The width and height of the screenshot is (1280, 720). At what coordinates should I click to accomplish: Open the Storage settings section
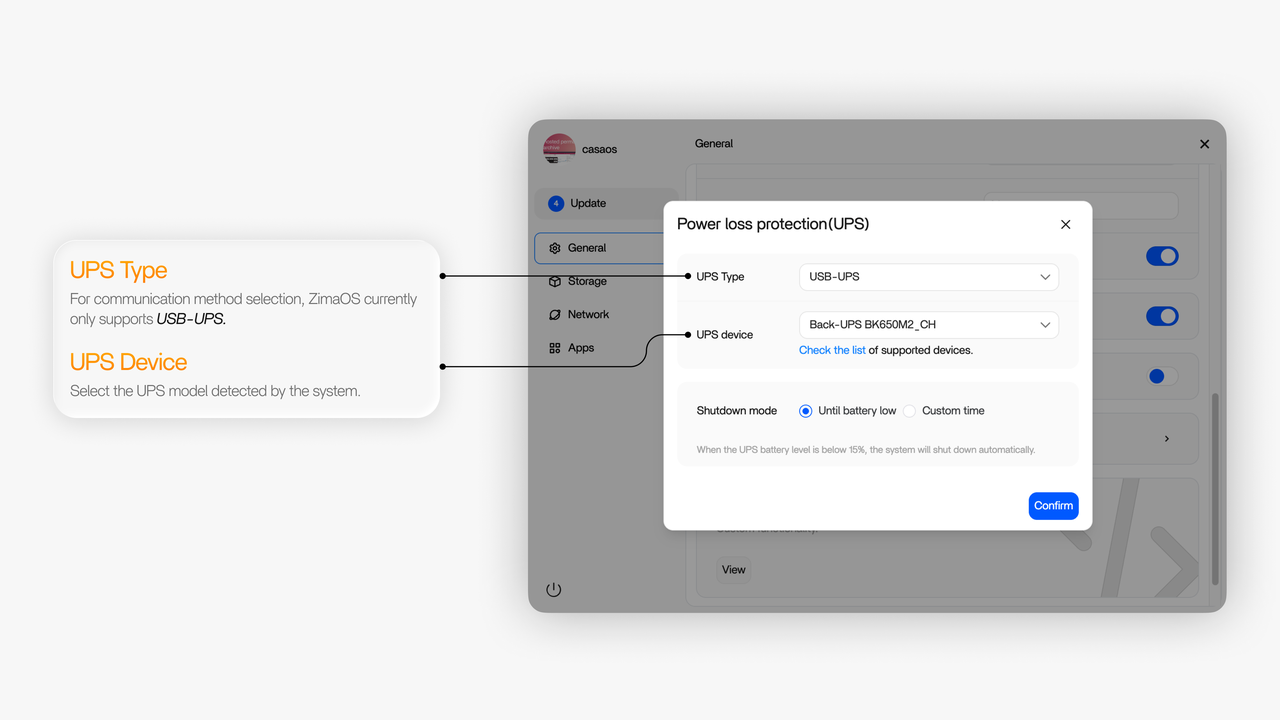tap(587, 282)
